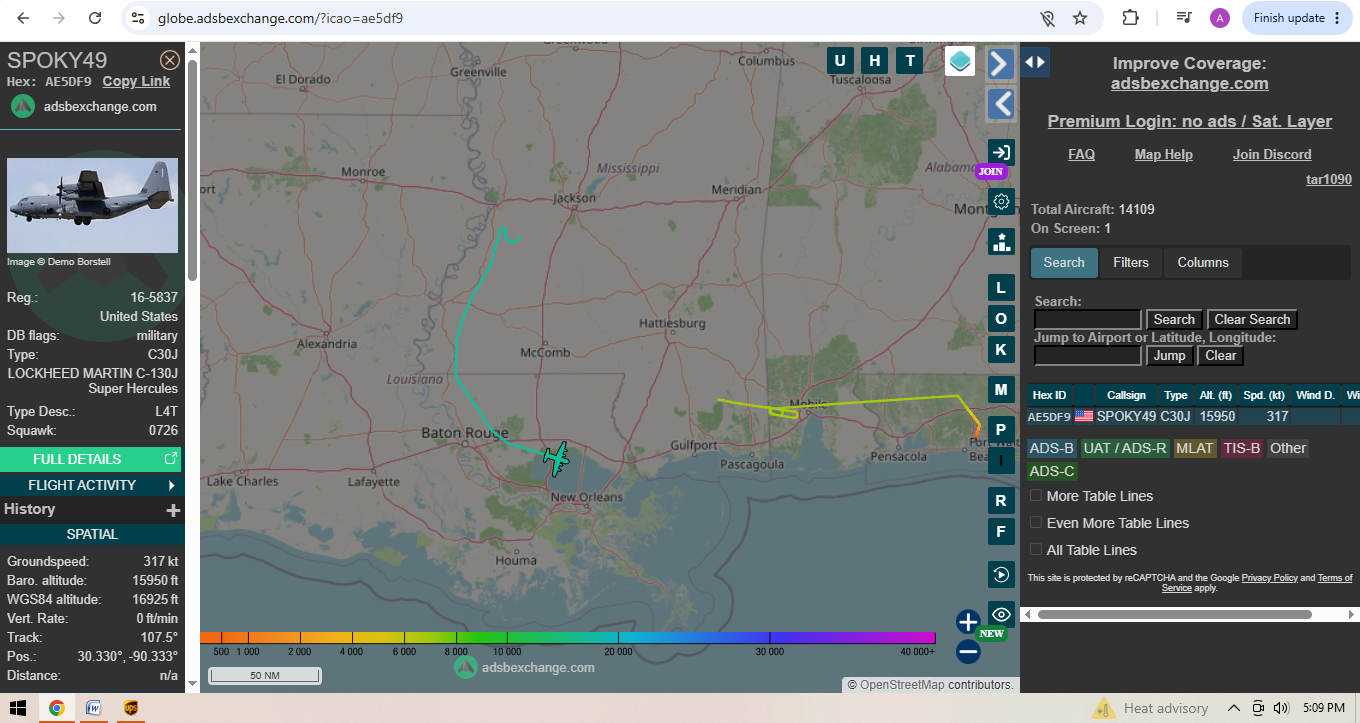1360x723 pixels.
Task: Click the Clear Search button
Action: pos(1252,320)
